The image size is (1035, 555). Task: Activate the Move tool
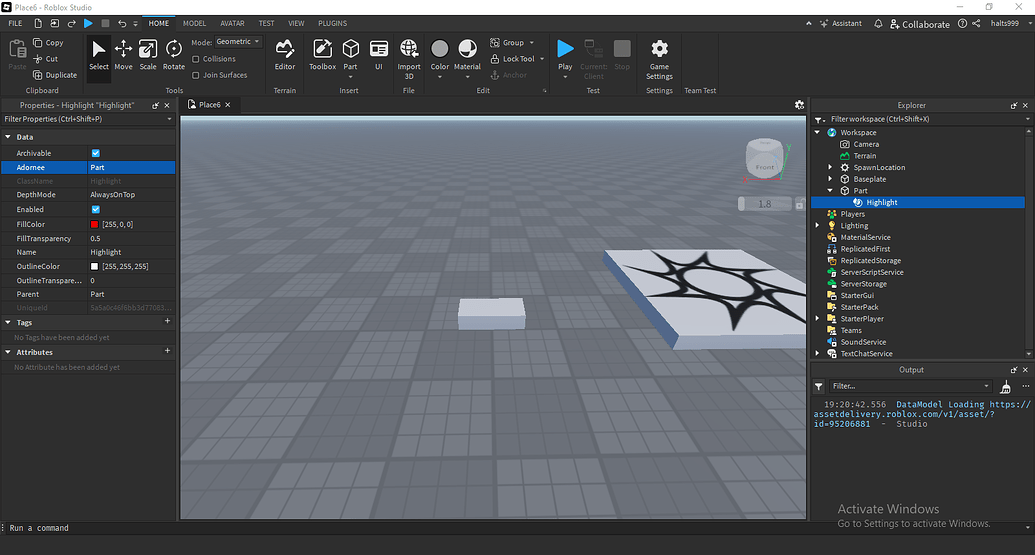[x=123, y=55]
